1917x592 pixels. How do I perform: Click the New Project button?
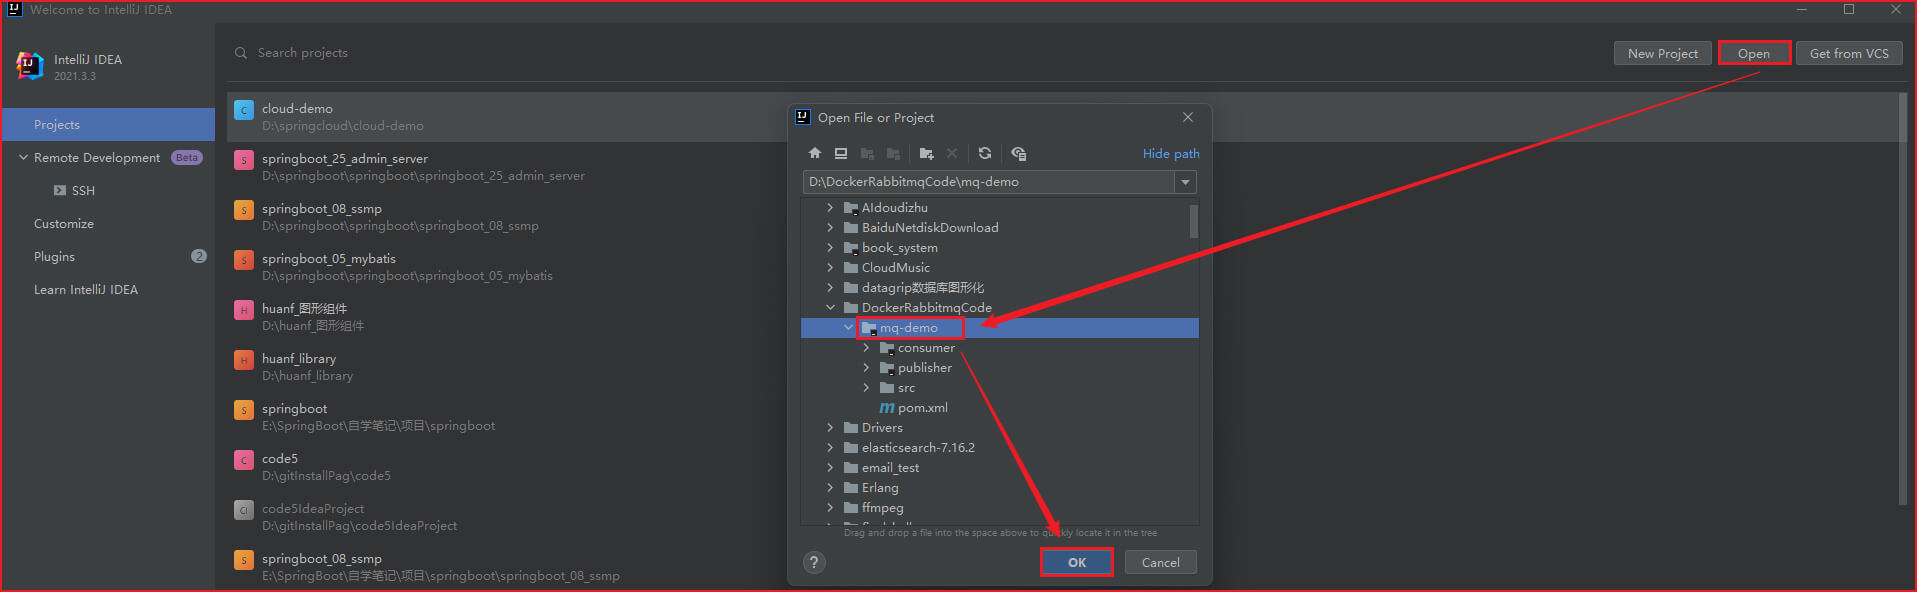pyautogui.click(x=1663, y=54)
